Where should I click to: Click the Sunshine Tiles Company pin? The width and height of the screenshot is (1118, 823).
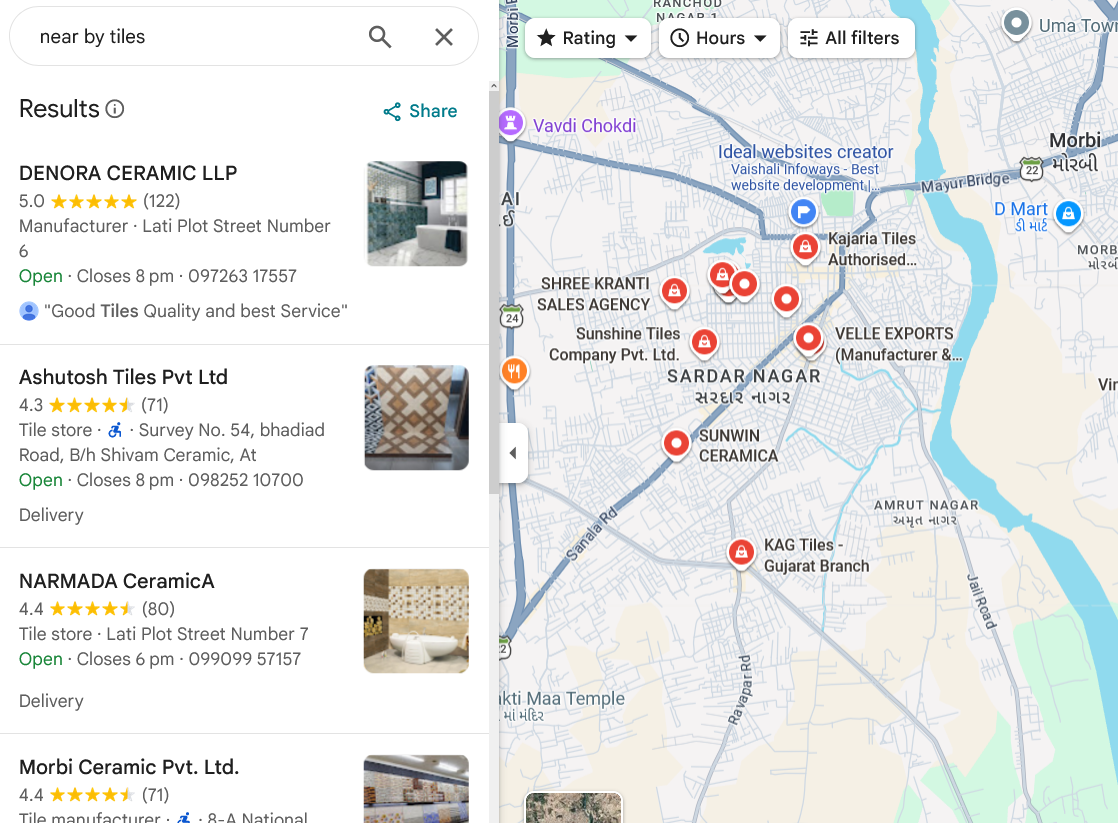click(704, 342)
